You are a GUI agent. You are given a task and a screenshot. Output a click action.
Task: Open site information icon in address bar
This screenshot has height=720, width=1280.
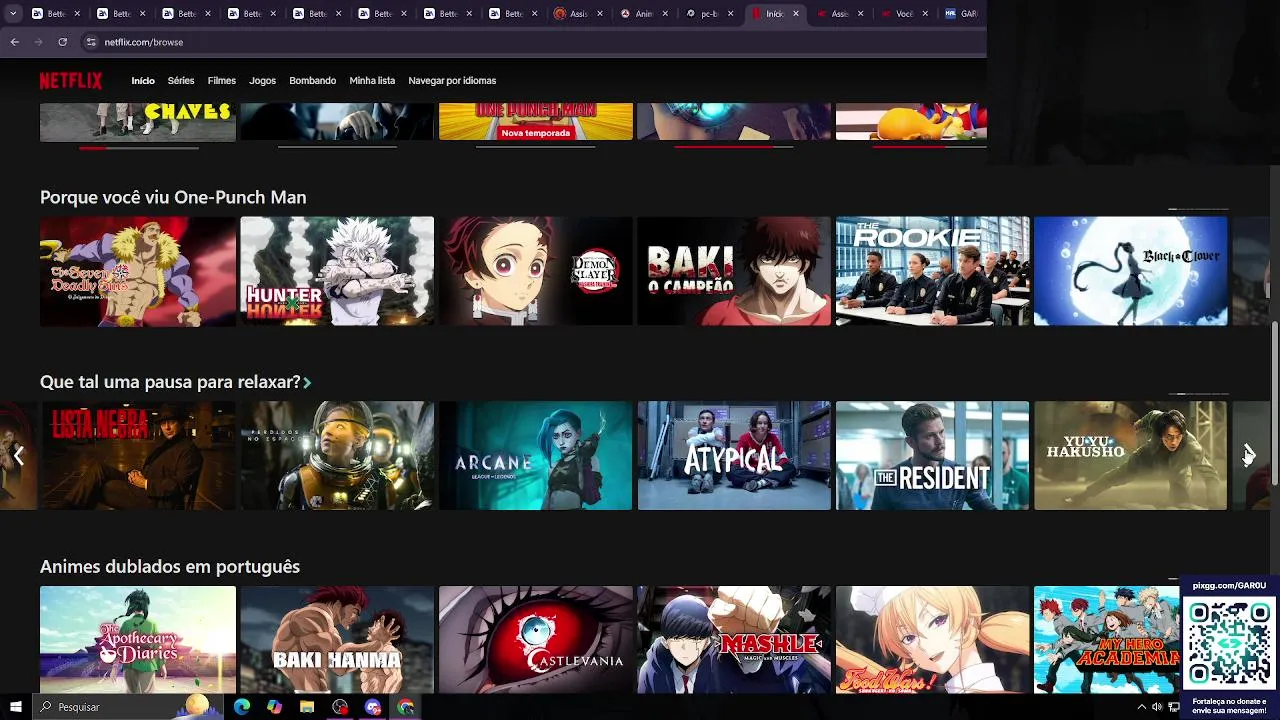(91, 42)
